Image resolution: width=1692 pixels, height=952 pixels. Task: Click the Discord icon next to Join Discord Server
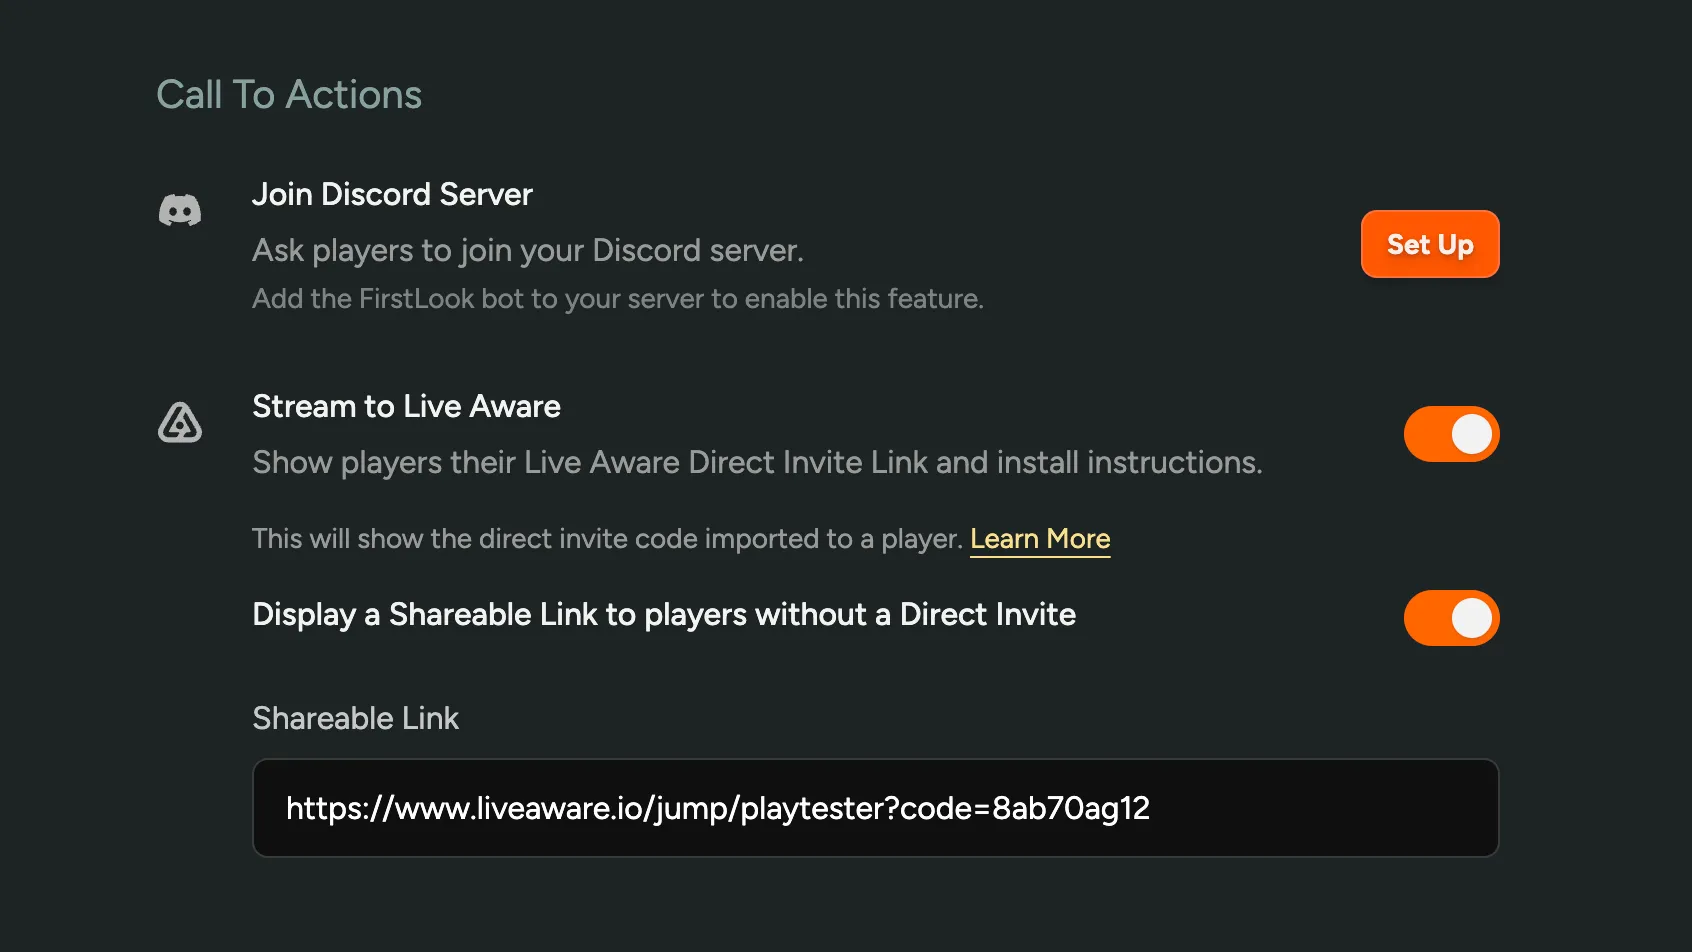point(180,210)
